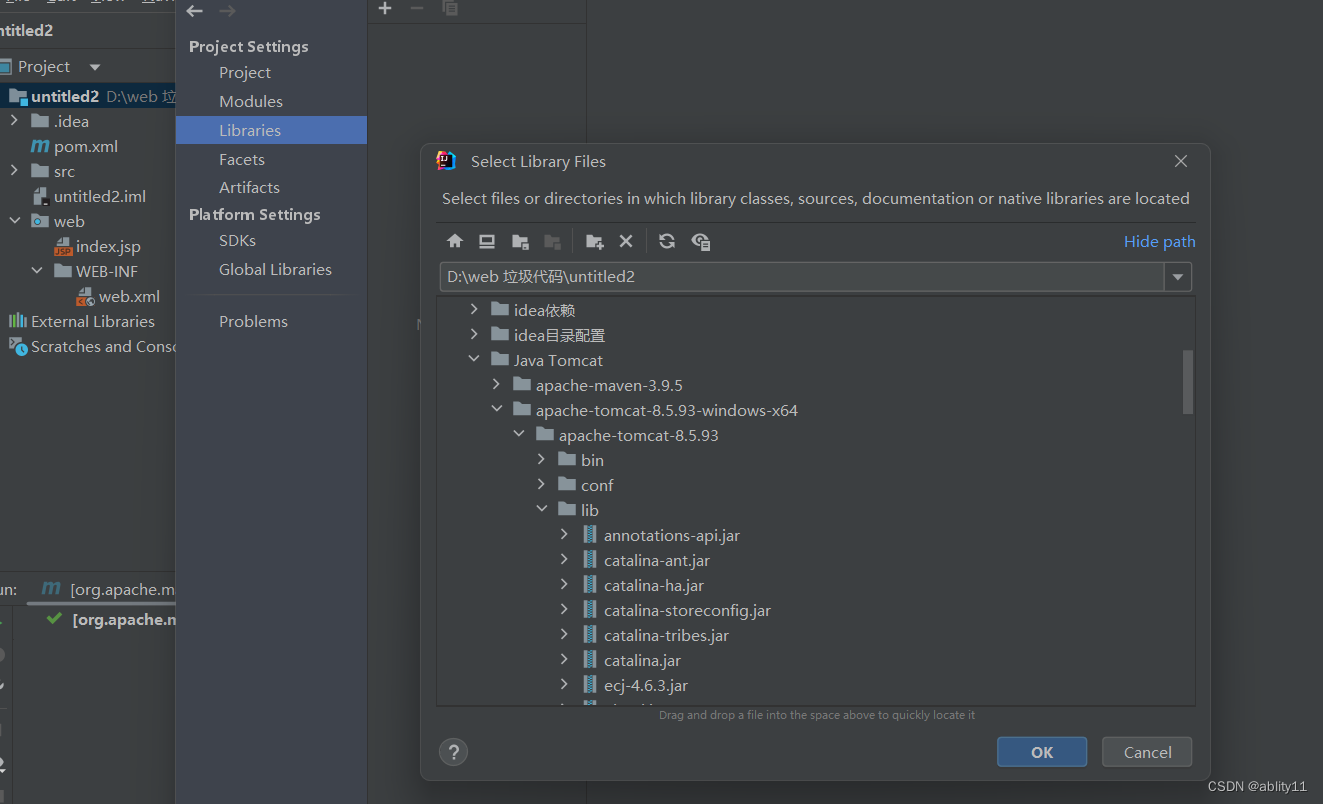The image size is (1323, 804).
Task: Click the back arrow in Project Structure
Action: tap(195, 11)
